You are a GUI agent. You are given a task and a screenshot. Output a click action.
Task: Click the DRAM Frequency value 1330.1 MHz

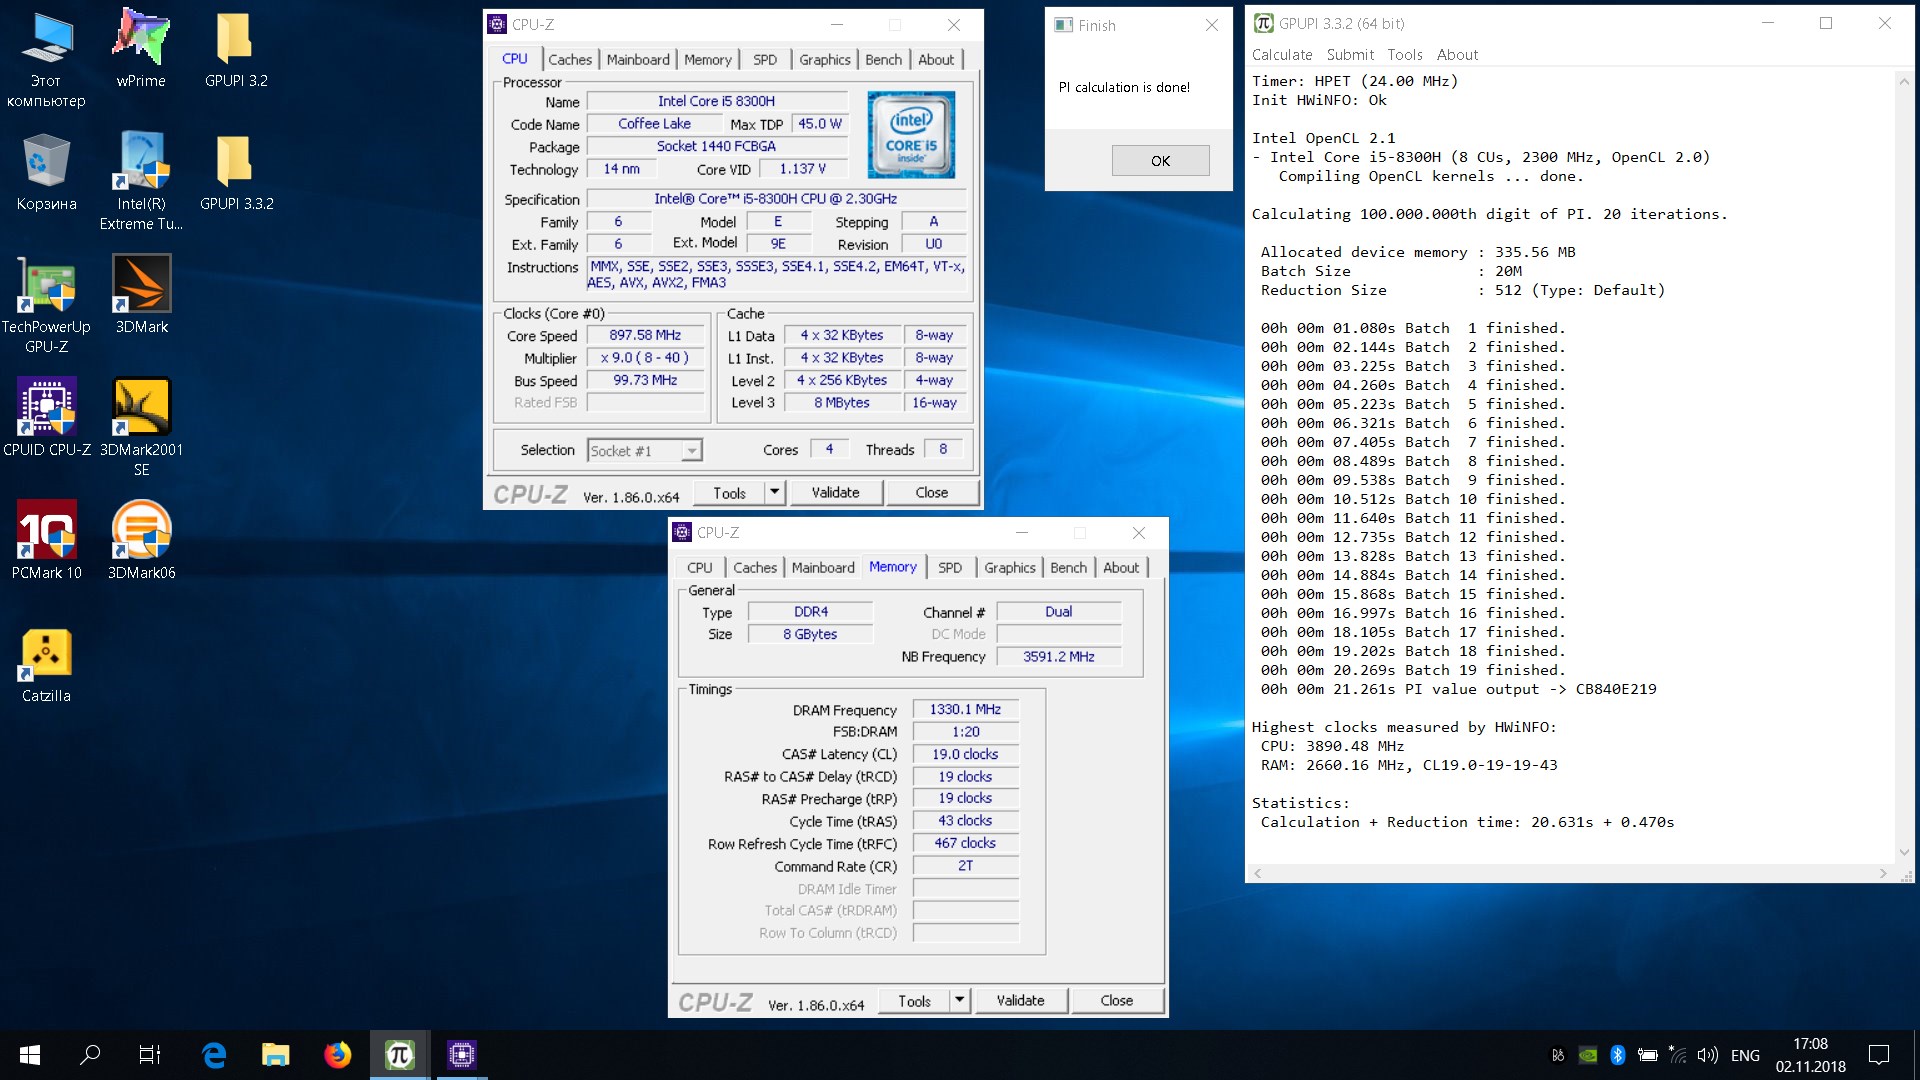pos(965,710)
